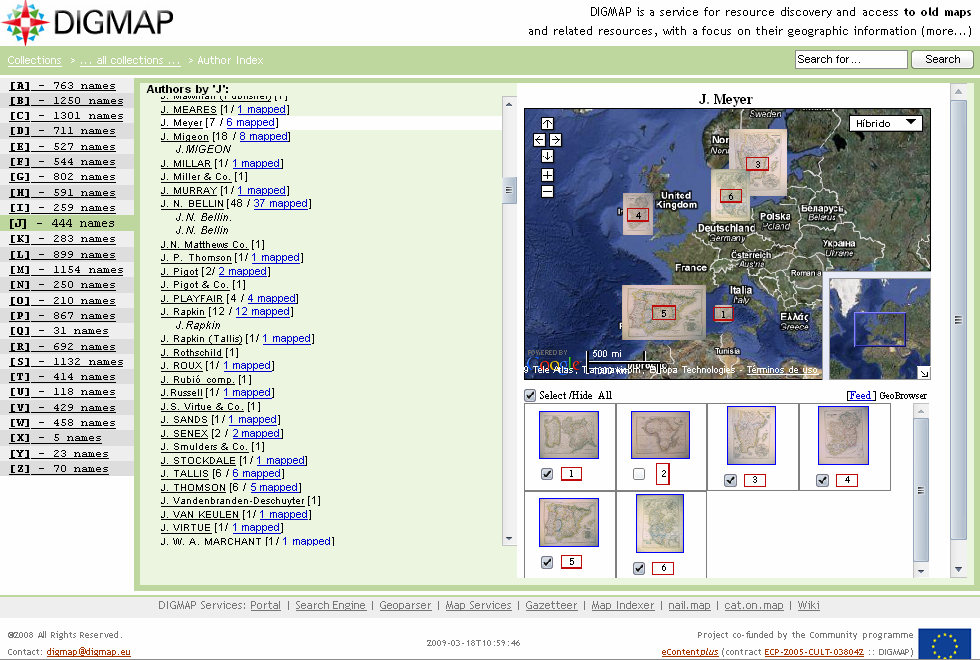Open the [Z] - 70 names index
This screenshot has height=660, width=980.
[x=59, y=468]
